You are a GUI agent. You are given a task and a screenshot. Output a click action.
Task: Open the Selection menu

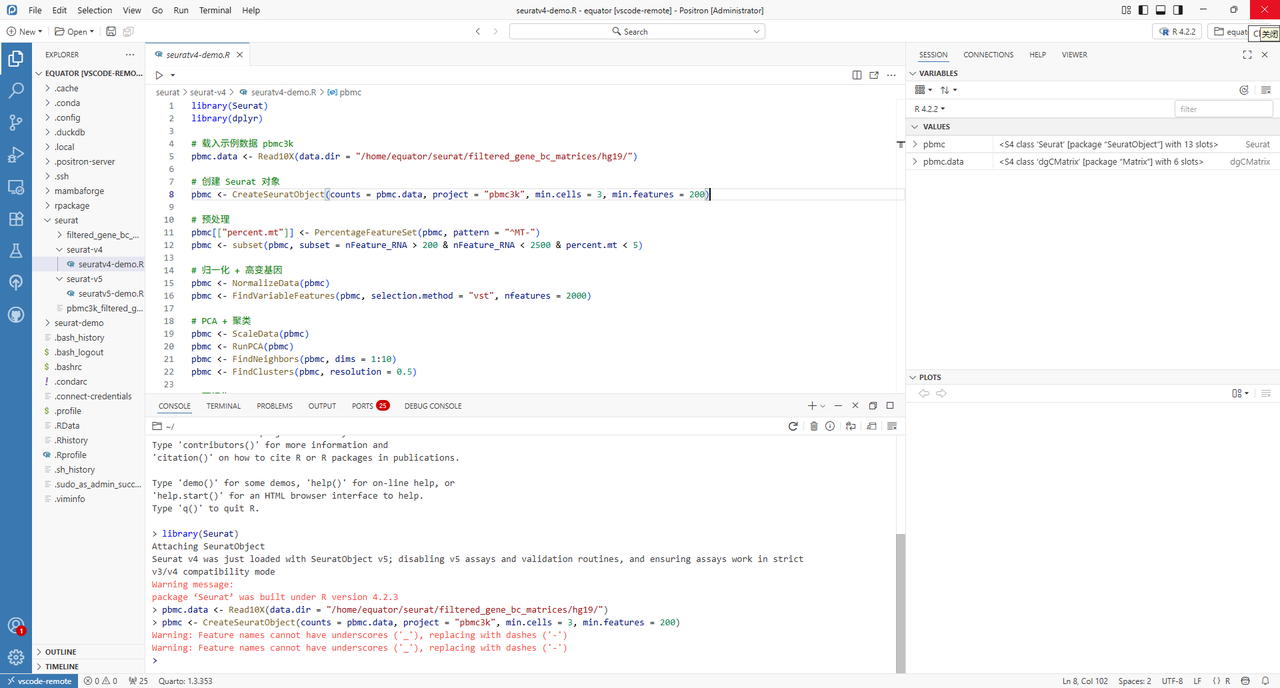pyautogui.click(x=95, y=10)
